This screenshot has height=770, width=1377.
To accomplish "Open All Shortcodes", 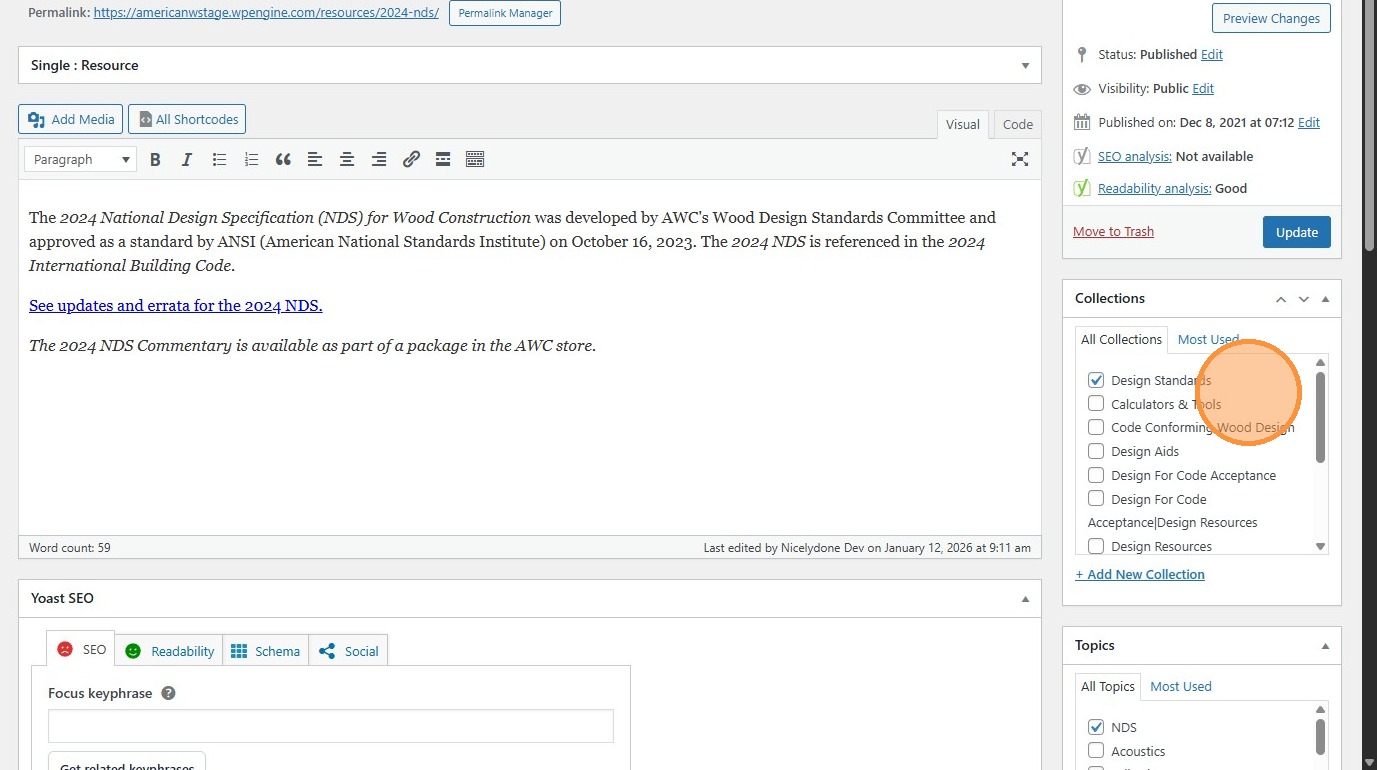I will [x=187, y=119].
